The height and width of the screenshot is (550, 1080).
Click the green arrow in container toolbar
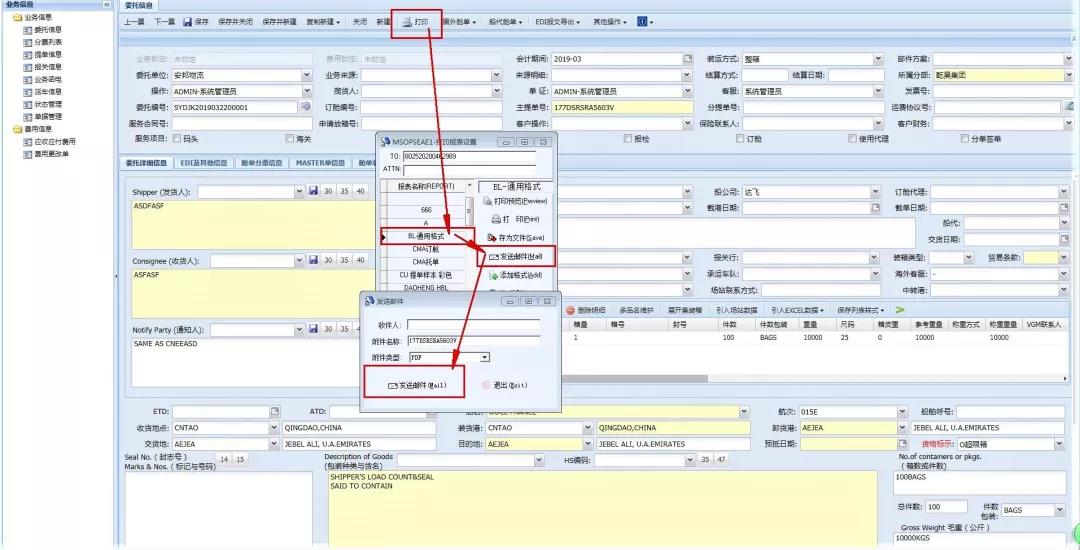tap(899, 310)
